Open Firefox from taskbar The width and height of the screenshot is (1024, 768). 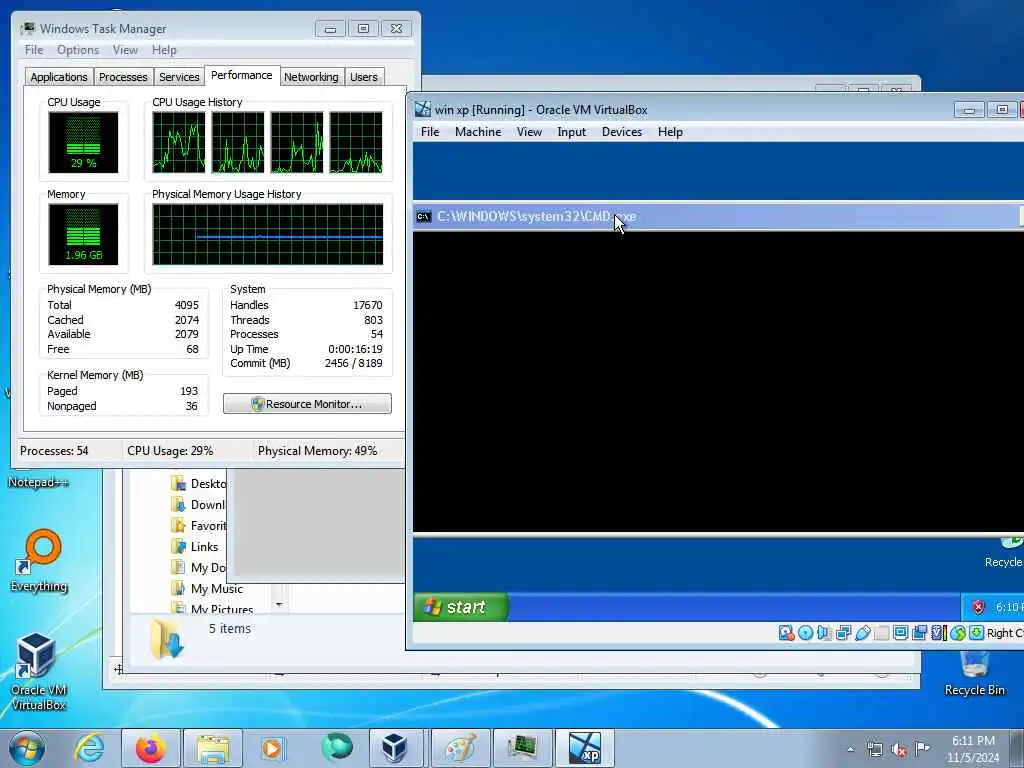click(151, 748)
